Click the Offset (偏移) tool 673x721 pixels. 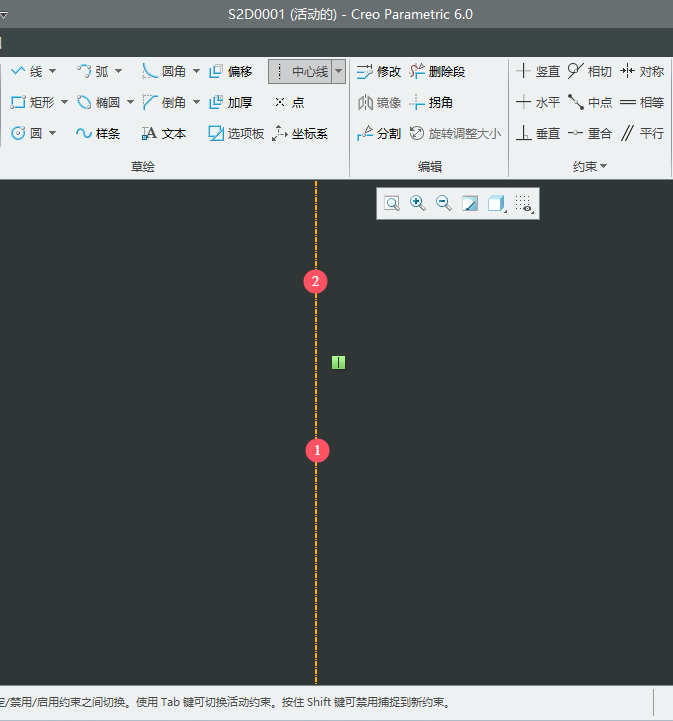pyautogui.click(x=231, y=72)
